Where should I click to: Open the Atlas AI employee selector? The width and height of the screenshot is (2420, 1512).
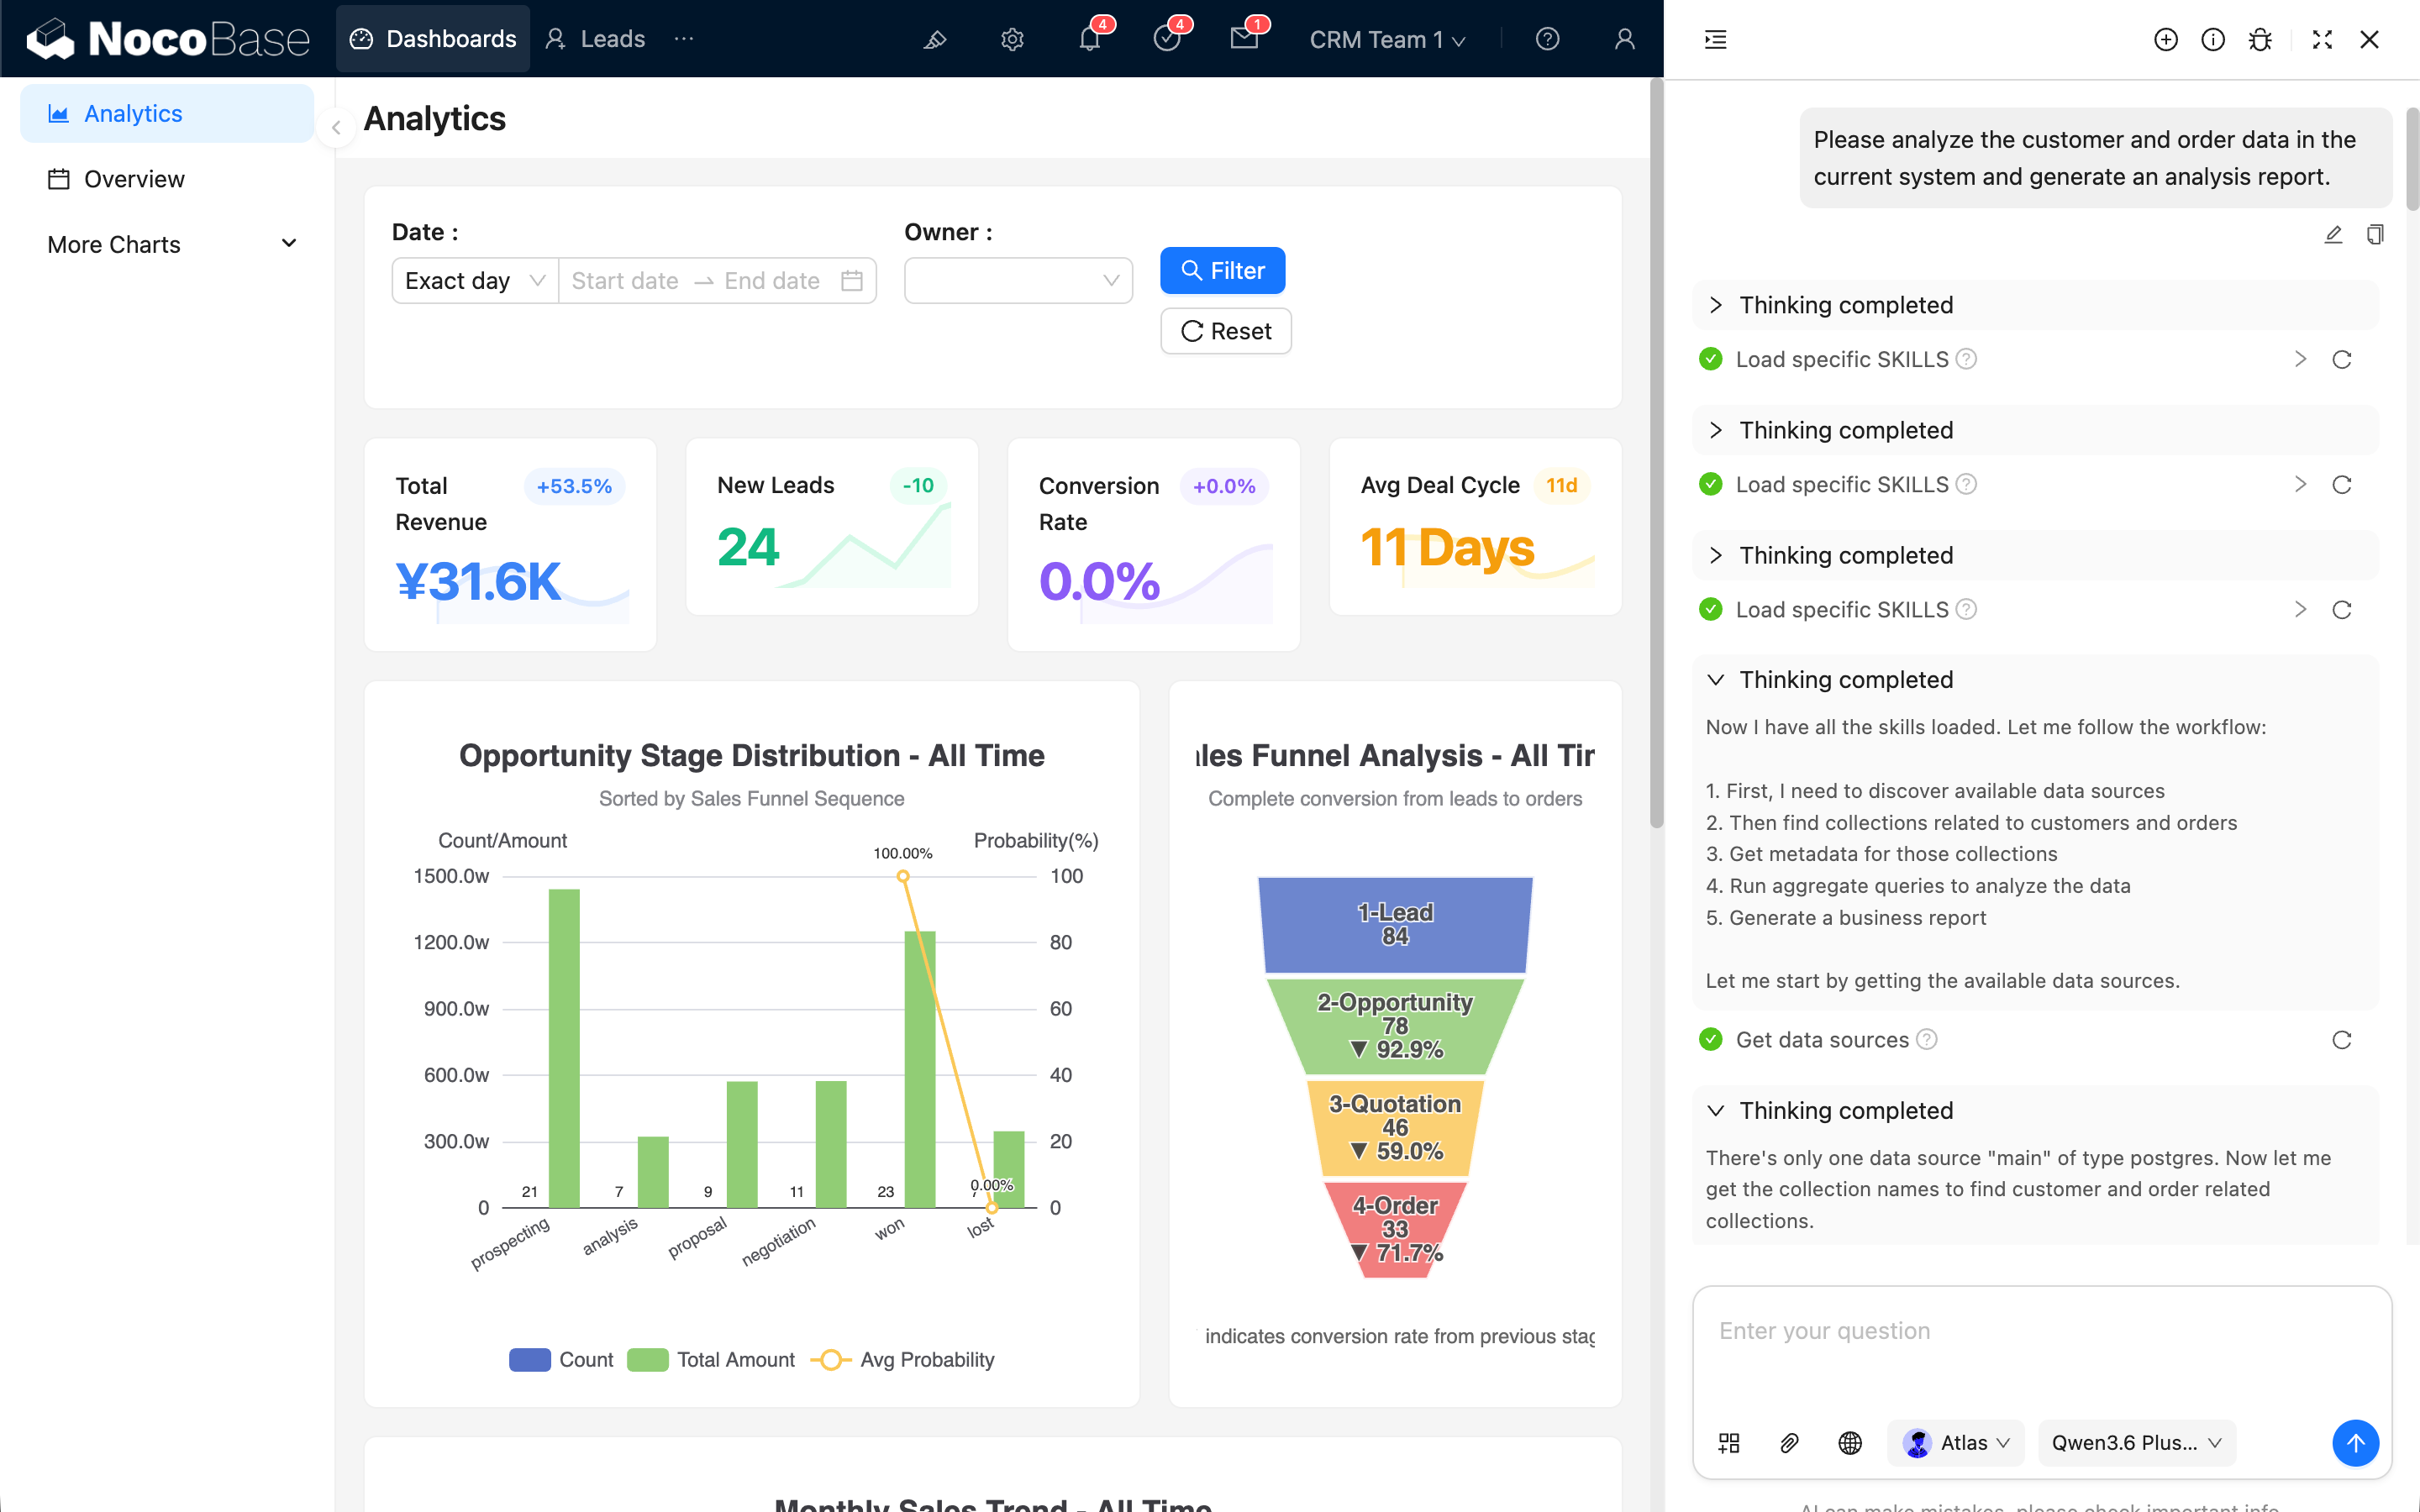point(1955,1442)
